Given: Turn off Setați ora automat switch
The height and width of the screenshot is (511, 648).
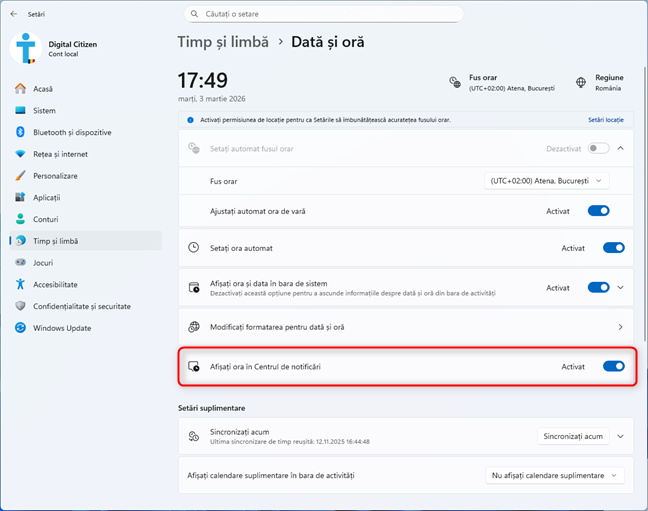Looking at the screenshot, I should coord(613,248).
